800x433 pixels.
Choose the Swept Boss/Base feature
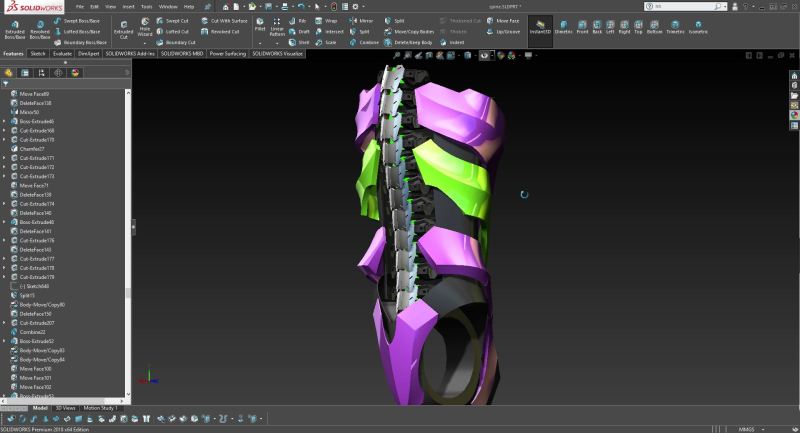(x=77, y=21)
